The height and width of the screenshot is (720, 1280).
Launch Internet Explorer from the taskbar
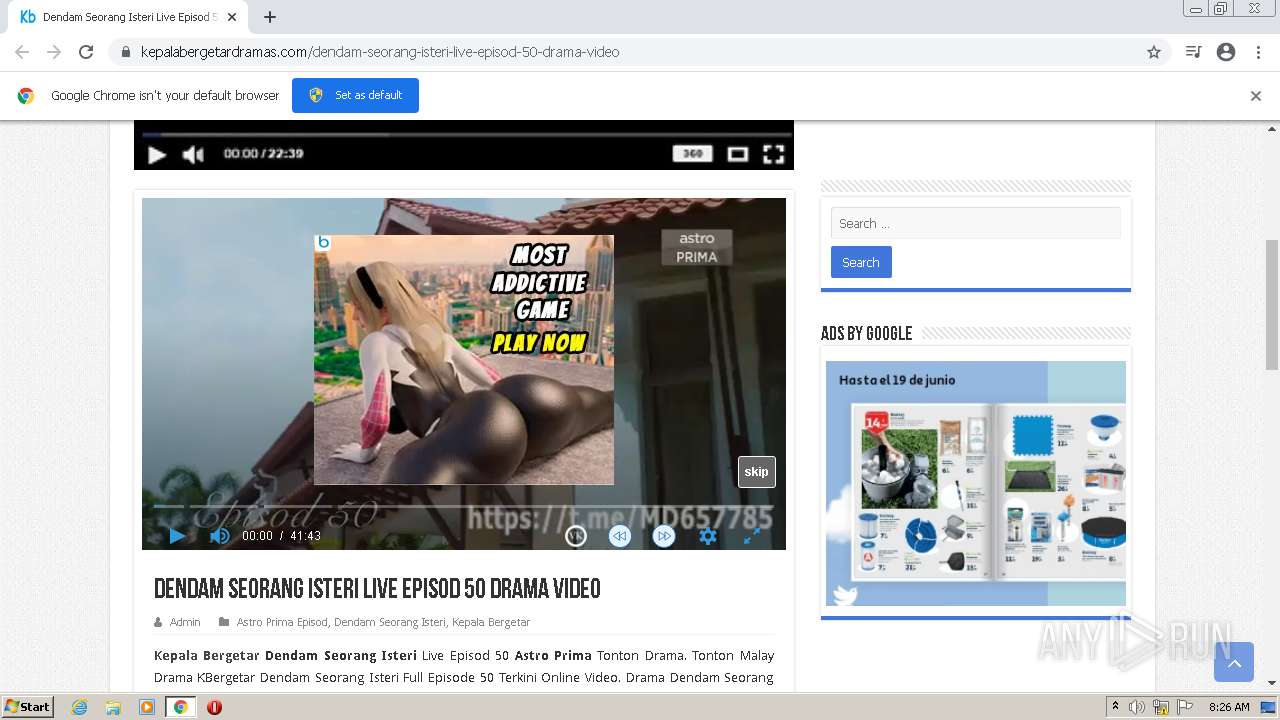[79, 707]
